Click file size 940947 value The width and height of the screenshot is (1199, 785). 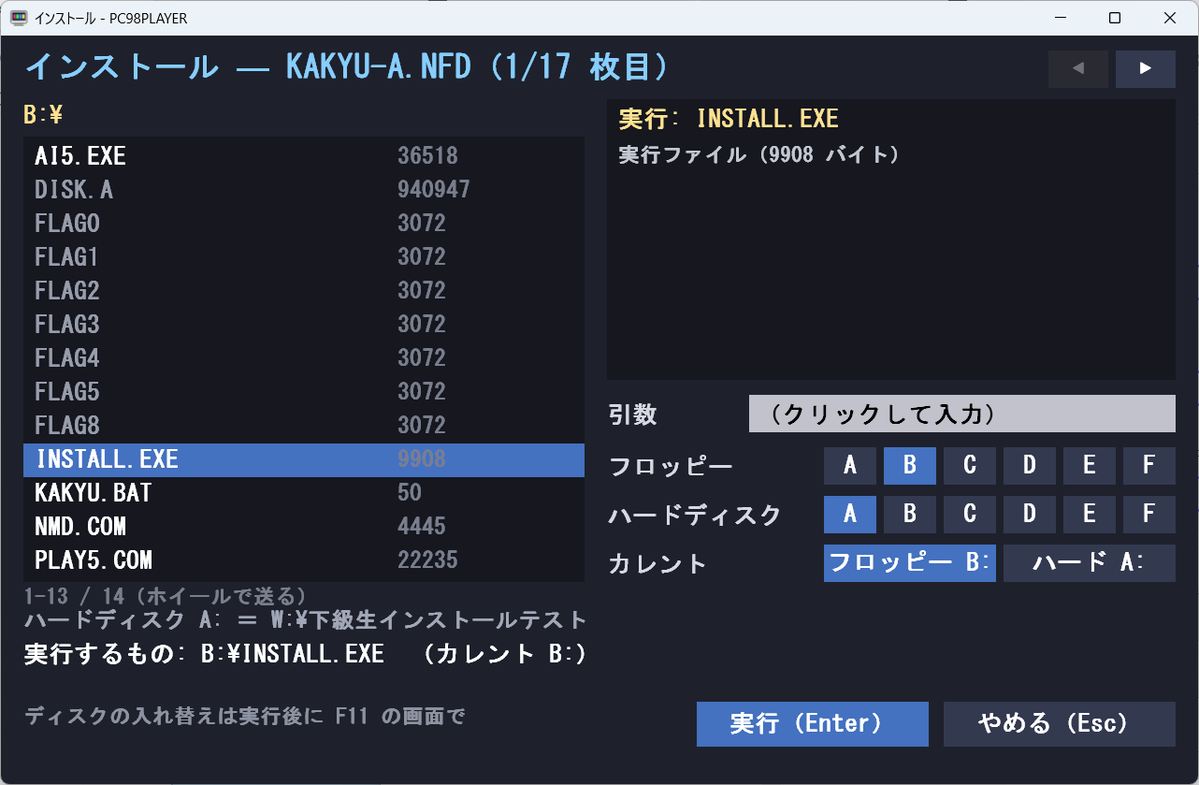coord(434,189)
